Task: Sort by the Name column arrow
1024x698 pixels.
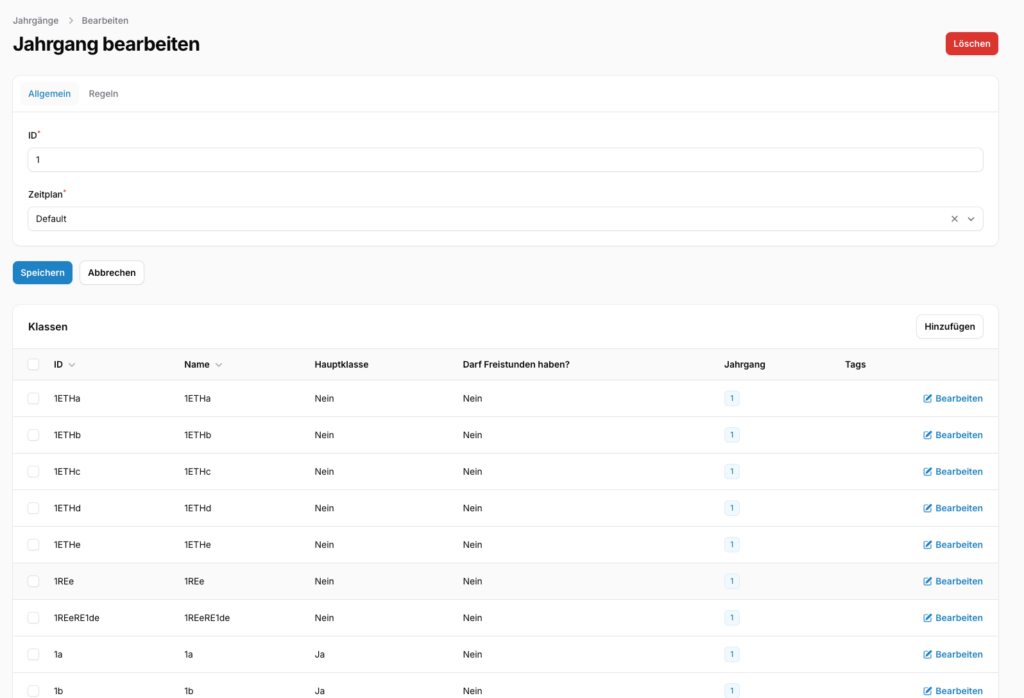Action: click(219, 365)
